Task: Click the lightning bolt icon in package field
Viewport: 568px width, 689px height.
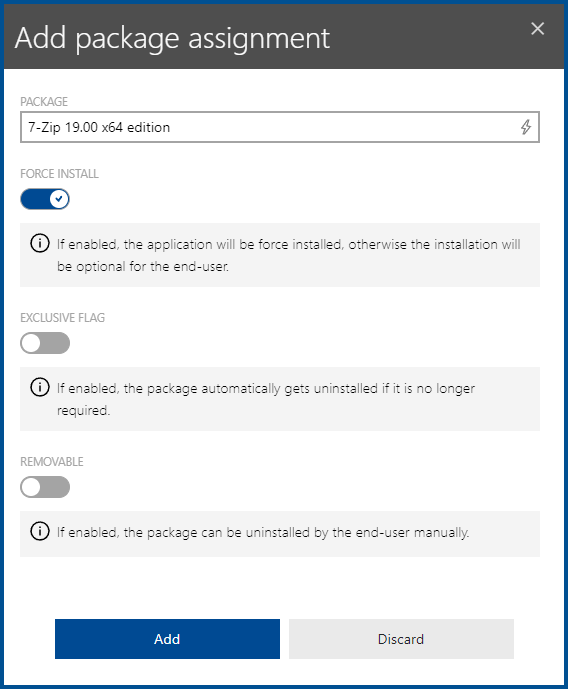Action: click(525, 127)
